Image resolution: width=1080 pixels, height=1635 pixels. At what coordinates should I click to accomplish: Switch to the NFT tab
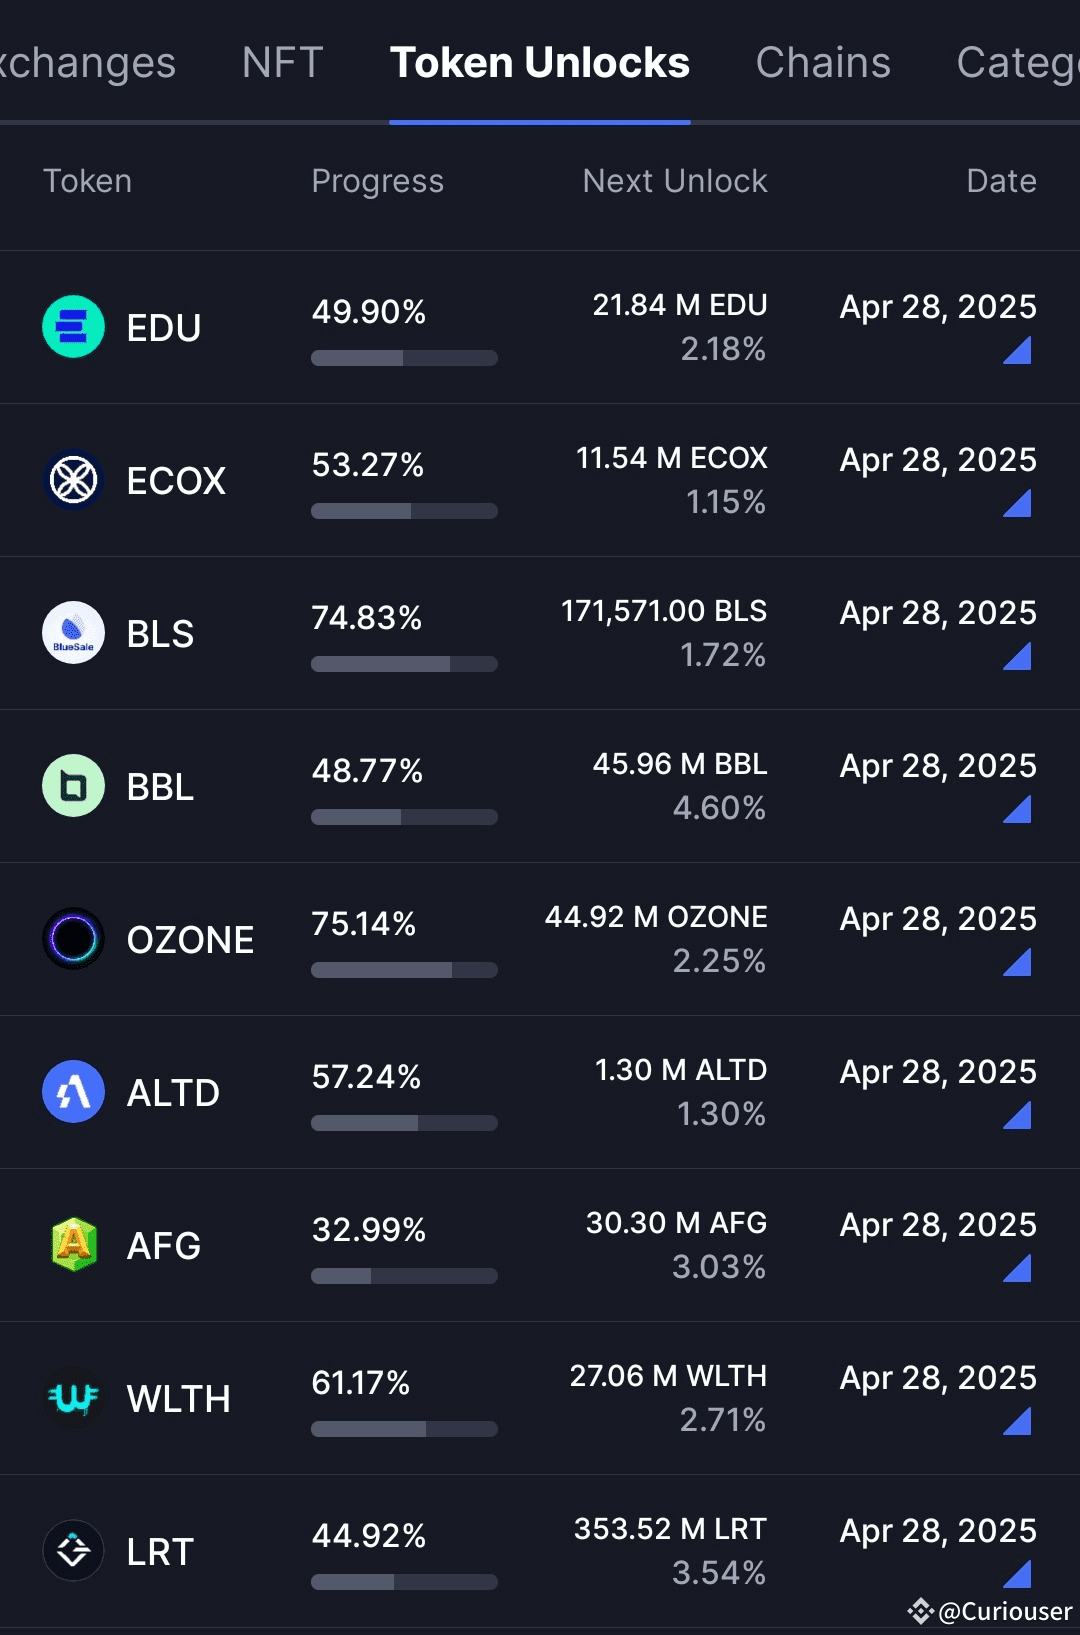click(282, 63)
